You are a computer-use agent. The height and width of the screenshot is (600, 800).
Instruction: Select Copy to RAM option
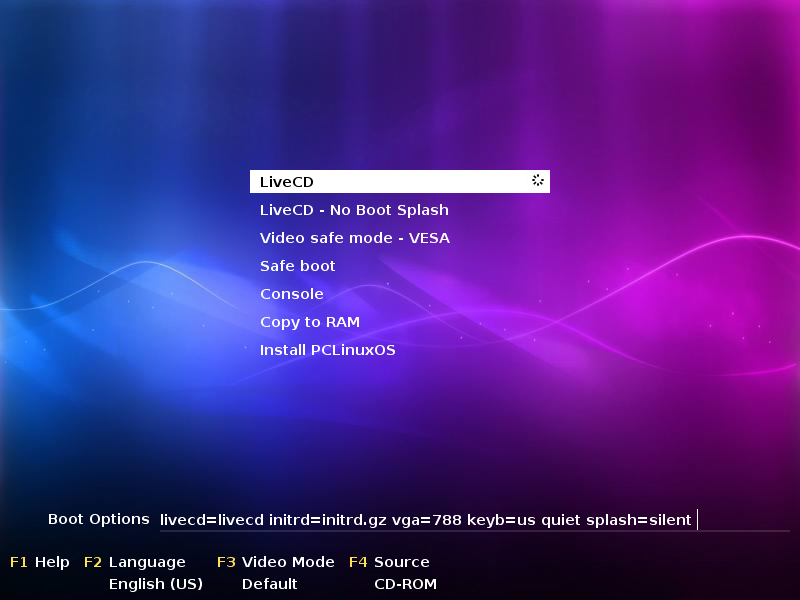pos(310,322)
